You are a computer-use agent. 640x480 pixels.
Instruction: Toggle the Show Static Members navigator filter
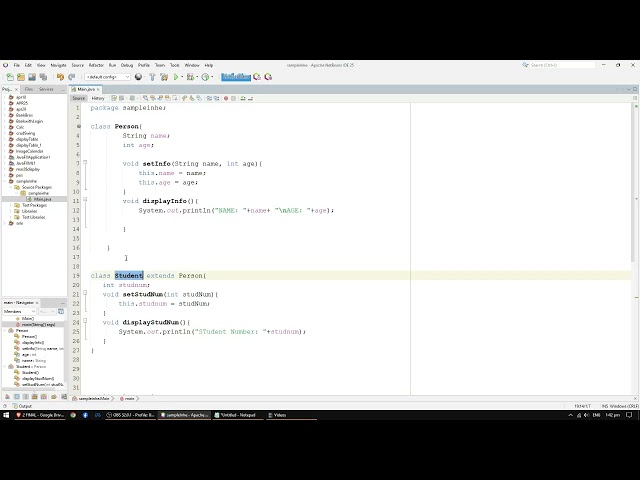coord(26,397)
